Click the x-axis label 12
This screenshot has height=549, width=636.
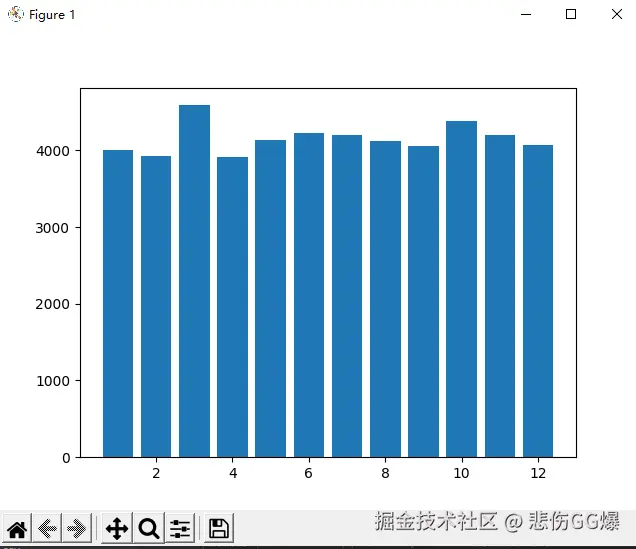(538, 473)
